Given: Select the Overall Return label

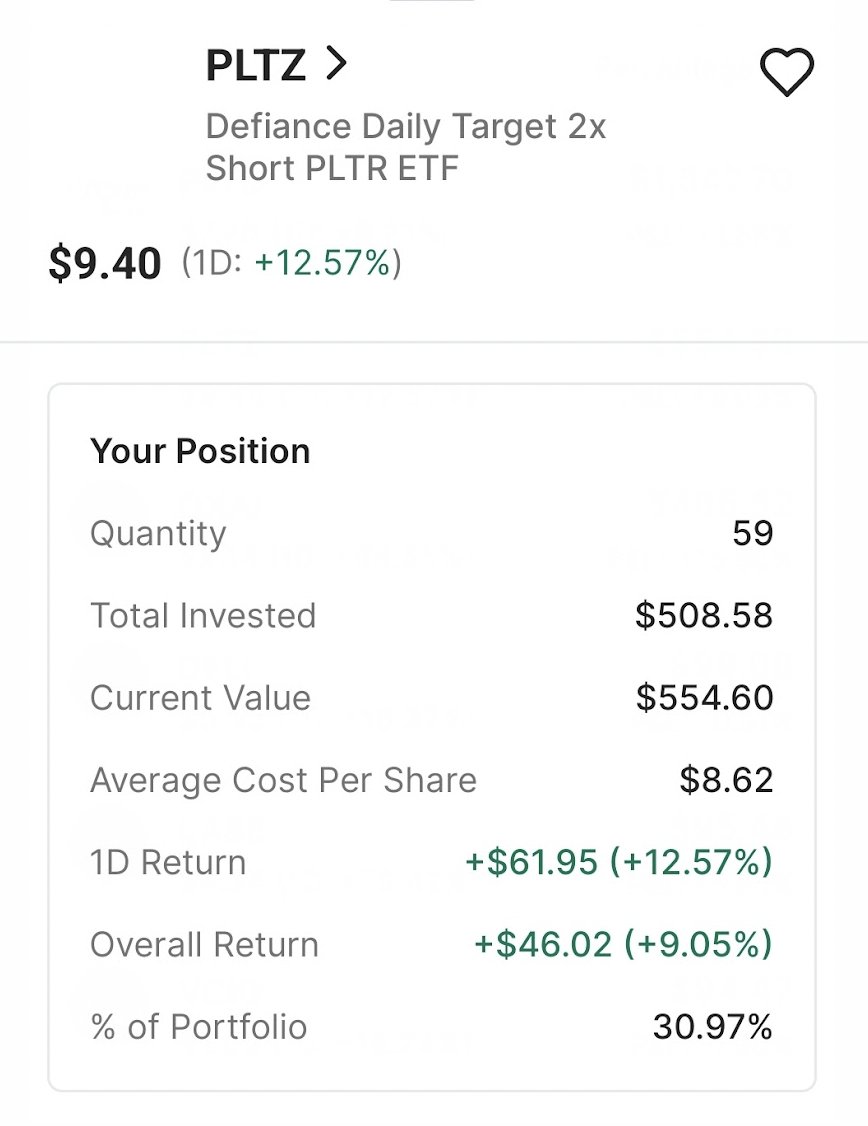Looking at the screenshot, I should click(x=204, y=945).
